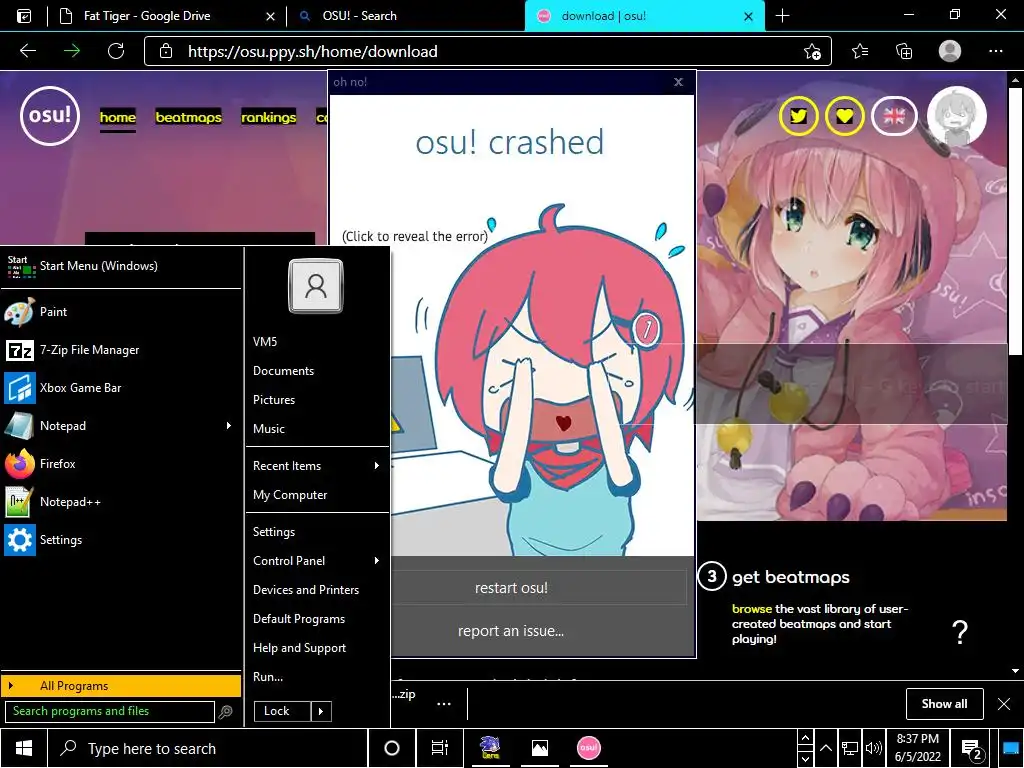Image resolution: width=1024 pixels, height=768 pixels.
Task: Open Task View on the taskbar
Action: tap(440, 748)
